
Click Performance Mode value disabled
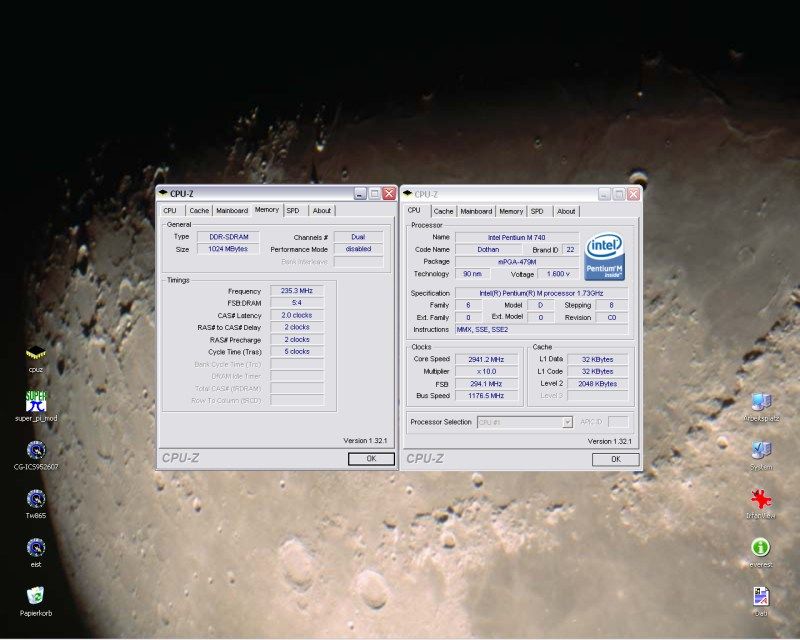(358, 249)
